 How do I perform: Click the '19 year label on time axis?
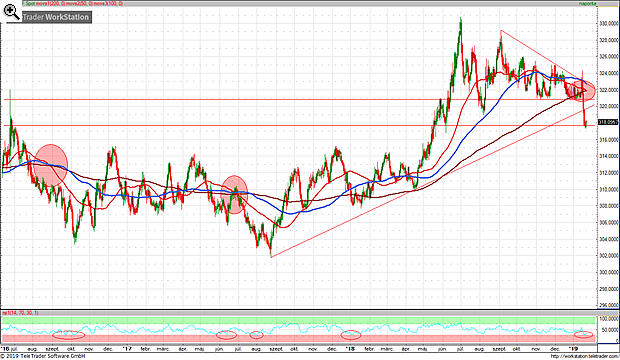(573, 349)
